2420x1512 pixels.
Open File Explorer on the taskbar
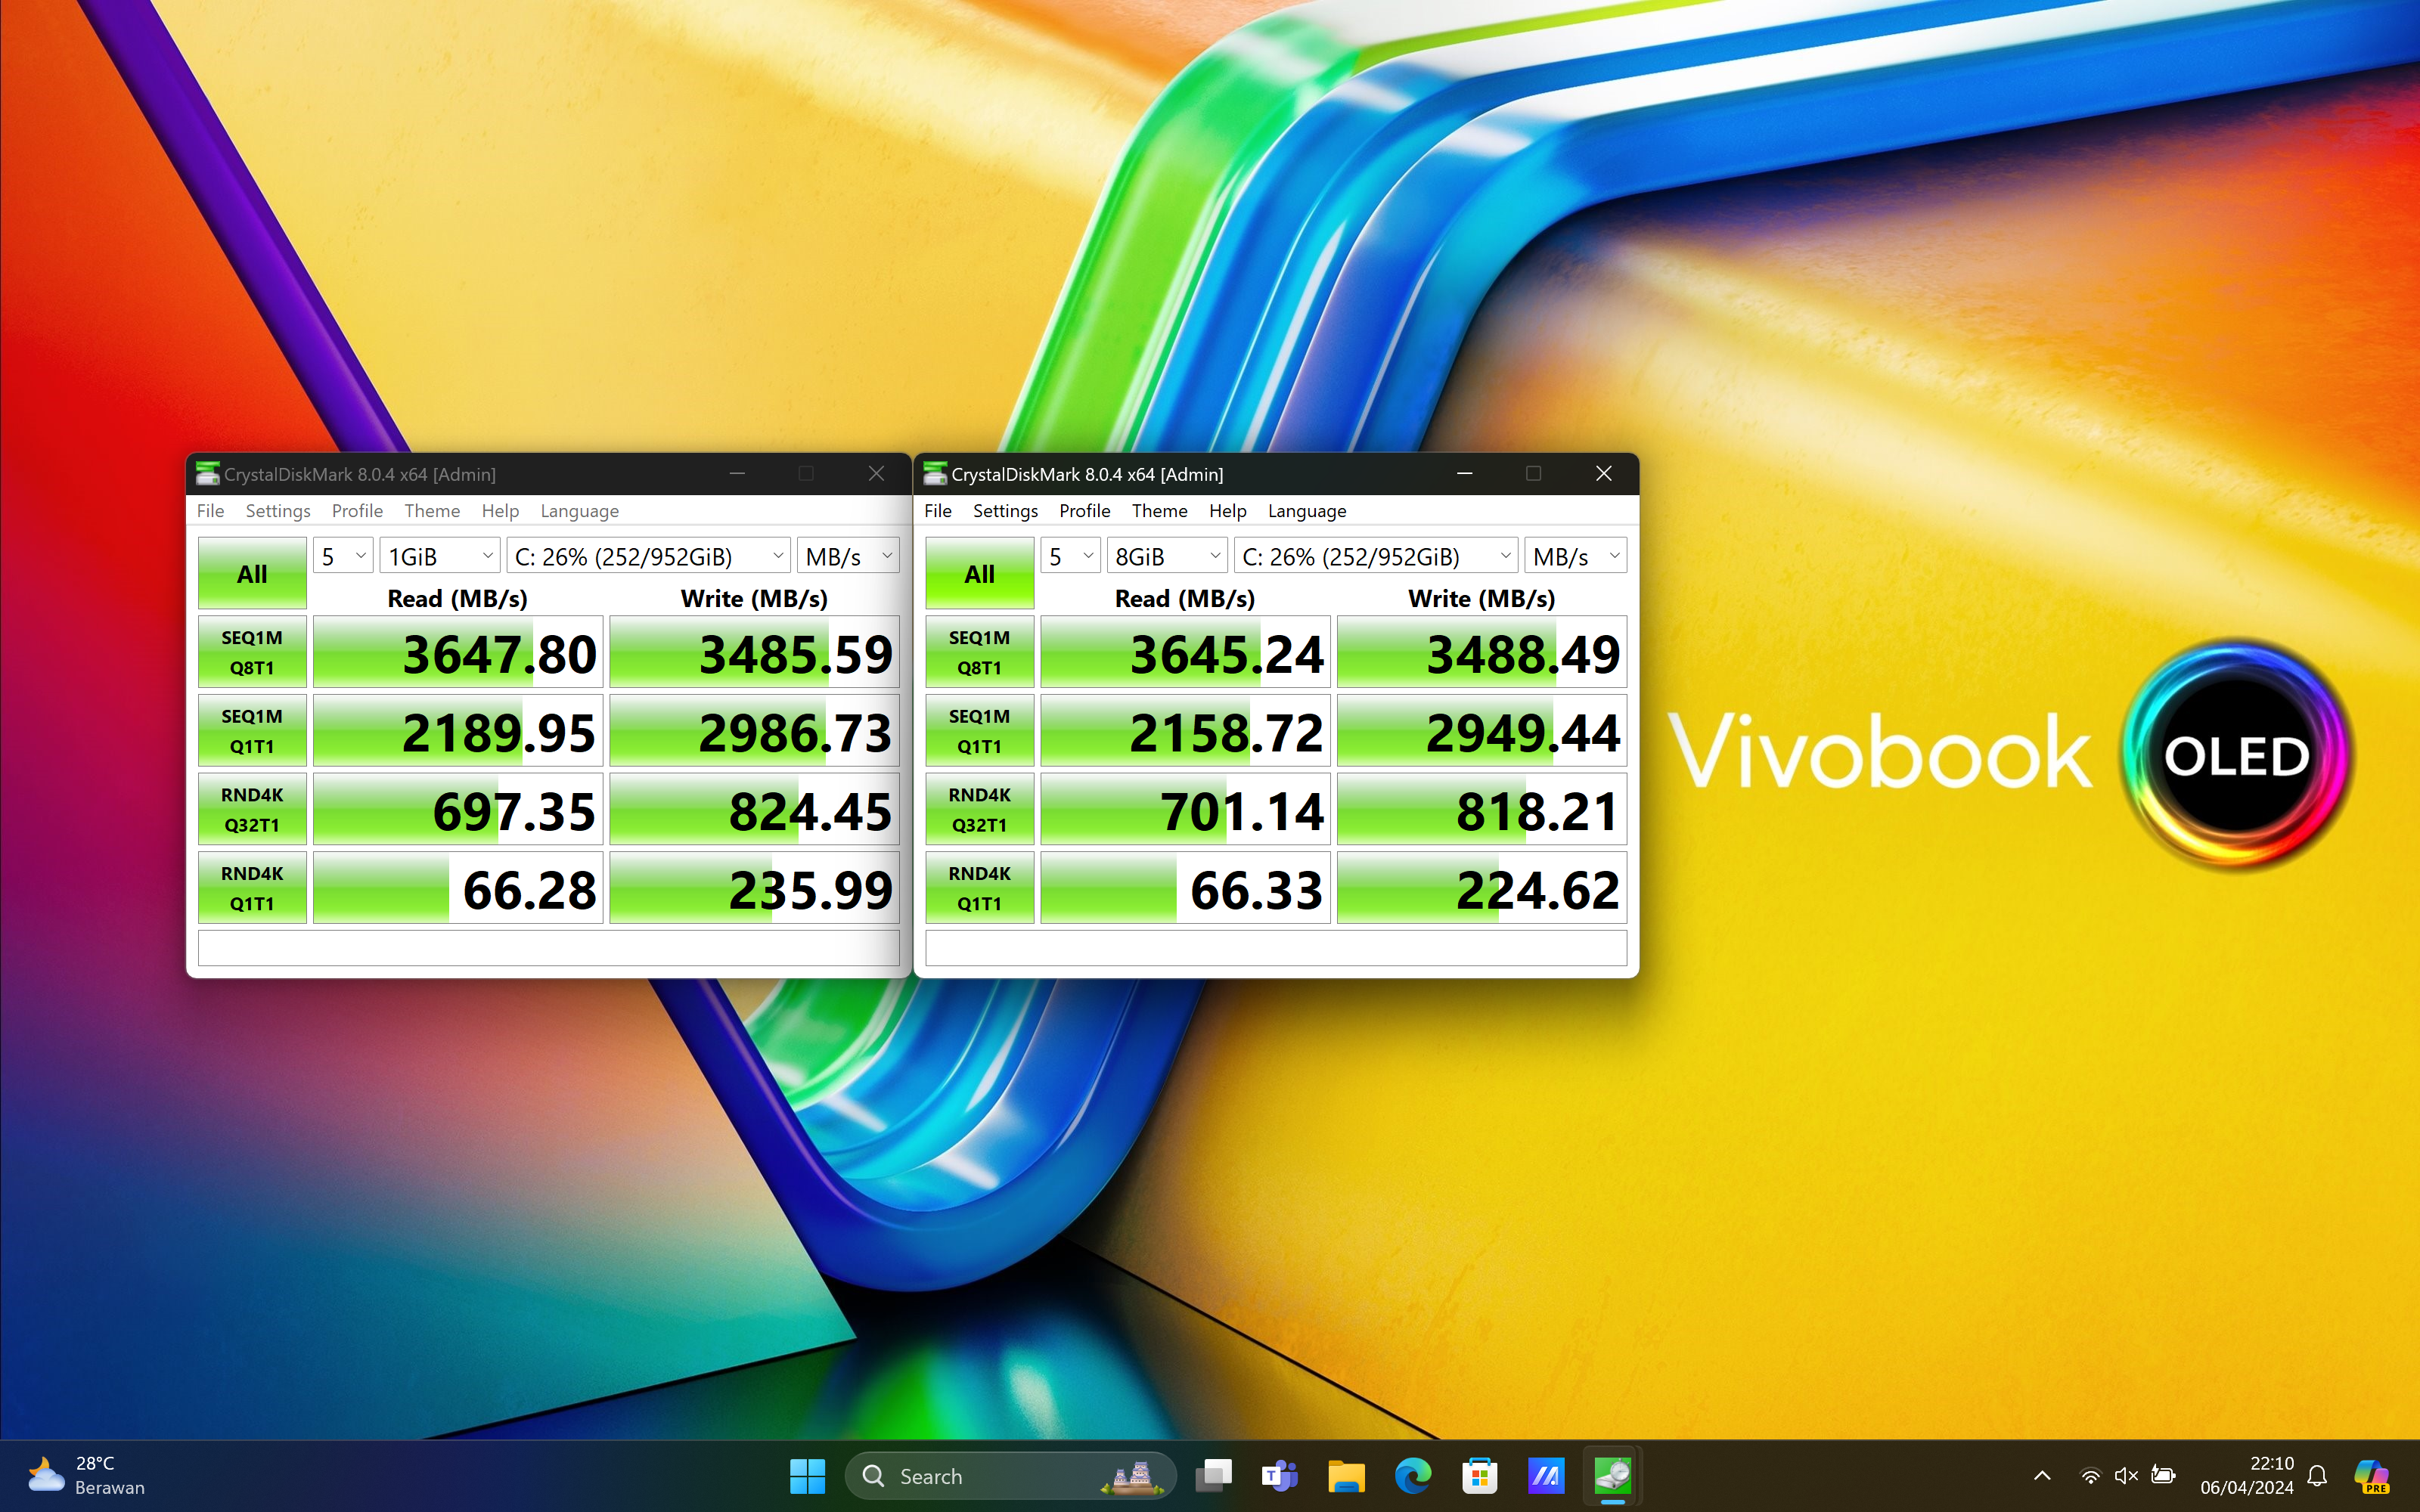pos(1346,1476)
